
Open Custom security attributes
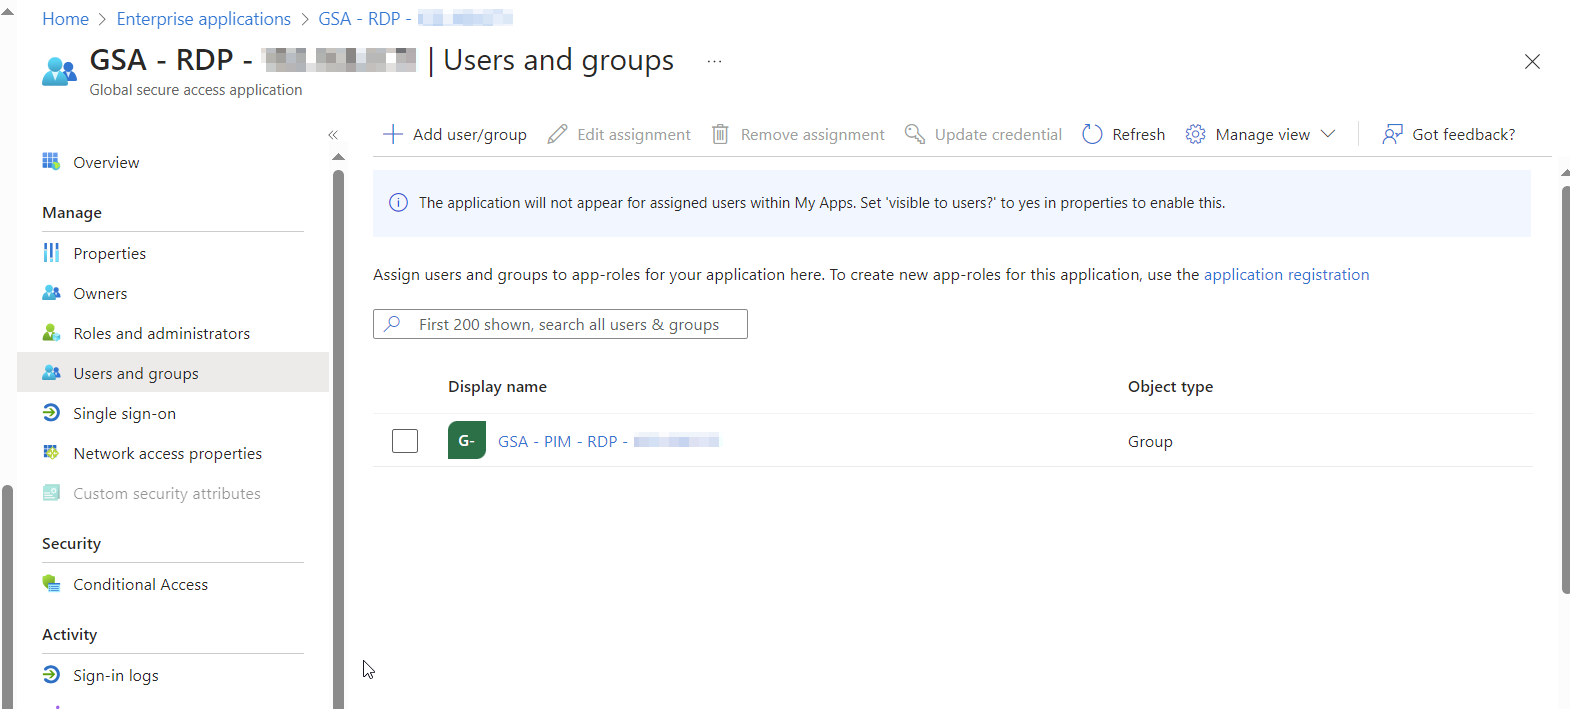click(x=173, y=493)
